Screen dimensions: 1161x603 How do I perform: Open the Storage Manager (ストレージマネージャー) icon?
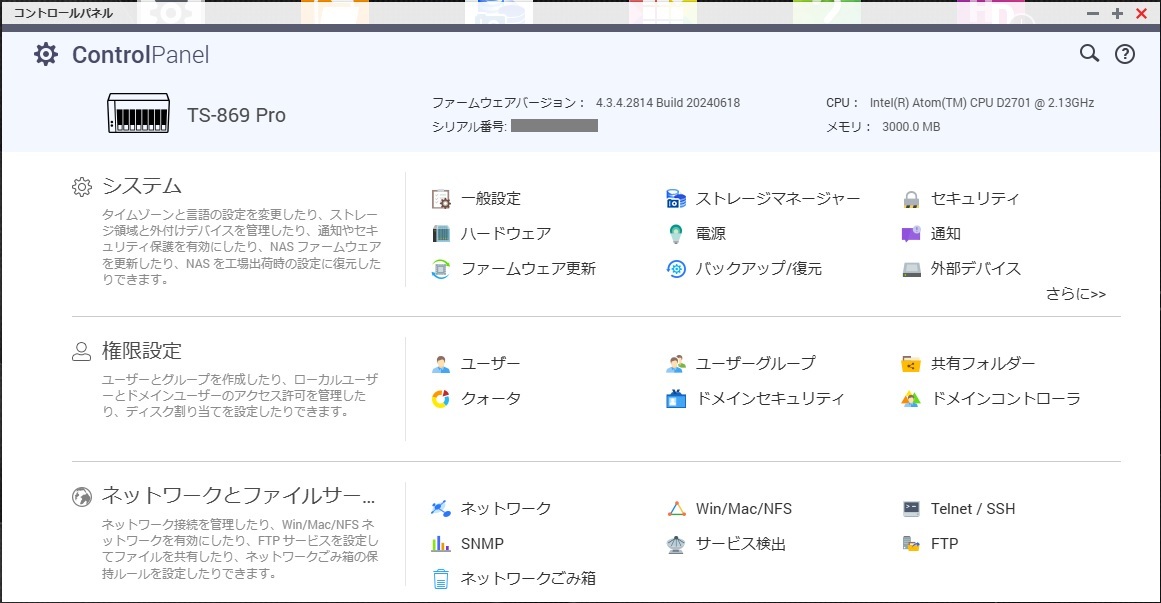676,199
